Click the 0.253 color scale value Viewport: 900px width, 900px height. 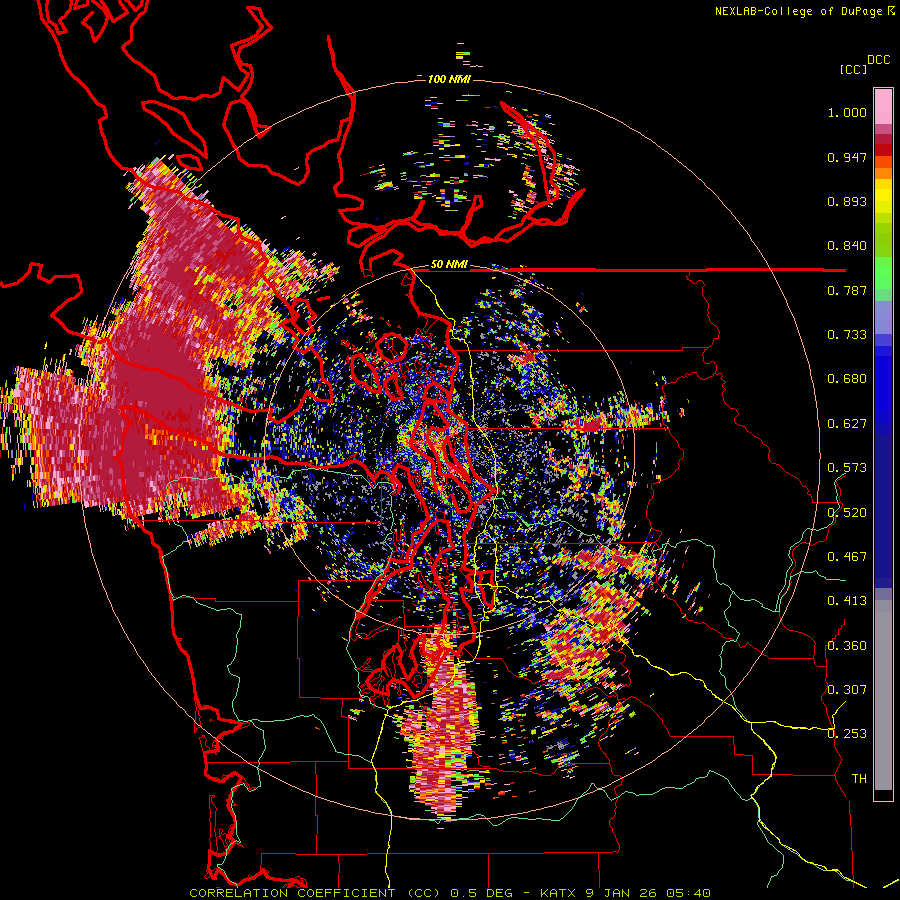pos(847,734)
